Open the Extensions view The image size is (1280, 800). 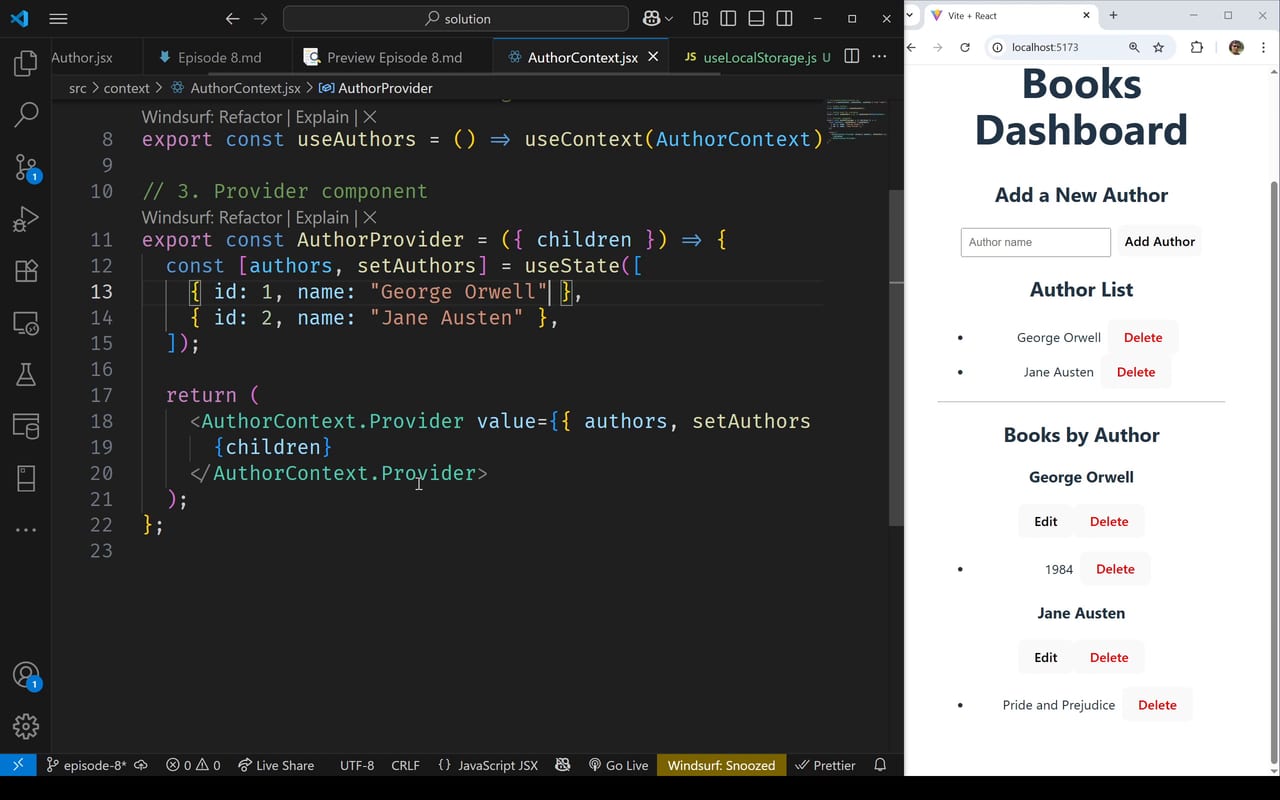tap(26, 270)
